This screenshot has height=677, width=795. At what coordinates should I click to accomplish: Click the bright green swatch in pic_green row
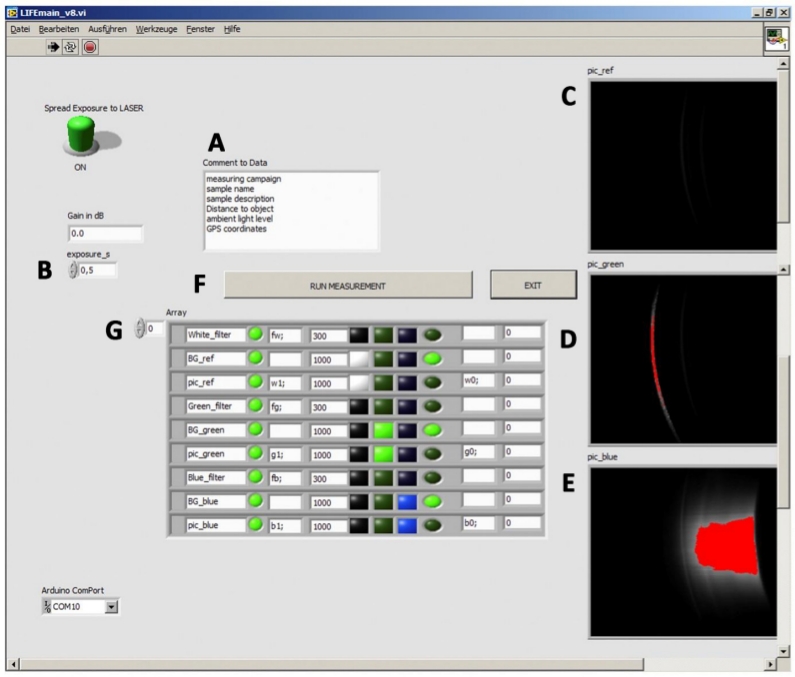(383, 454)
